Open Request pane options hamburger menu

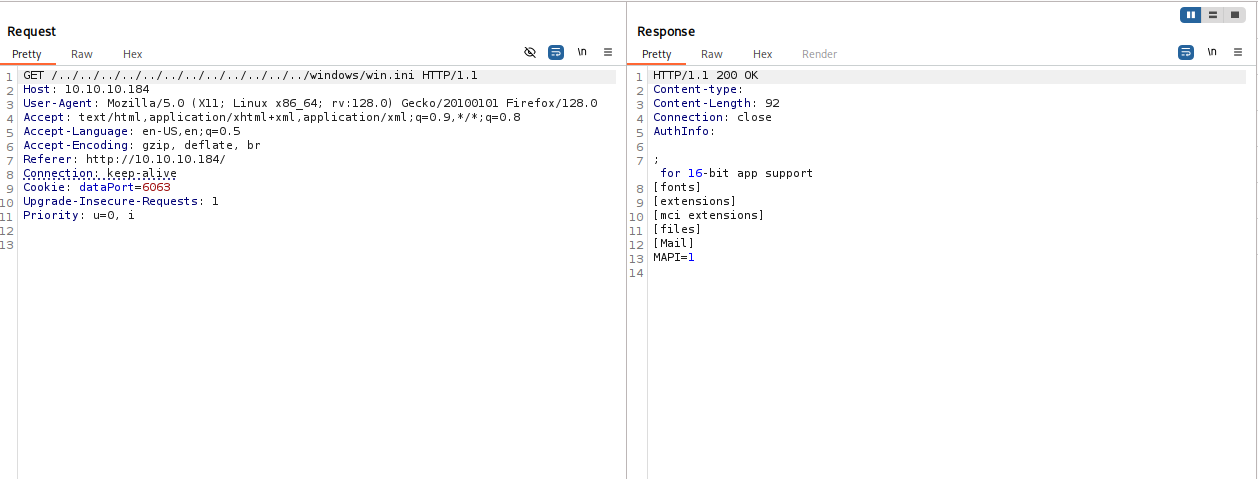pyautogui.click(x=608, y=52)
